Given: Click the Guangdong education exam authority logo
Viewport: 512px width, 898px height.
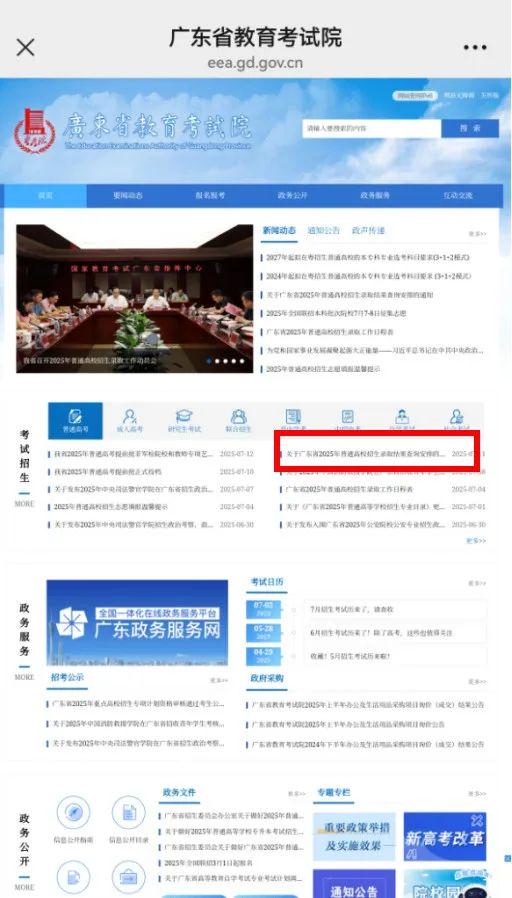Looking at the screenshot, I should pos(35,131).
